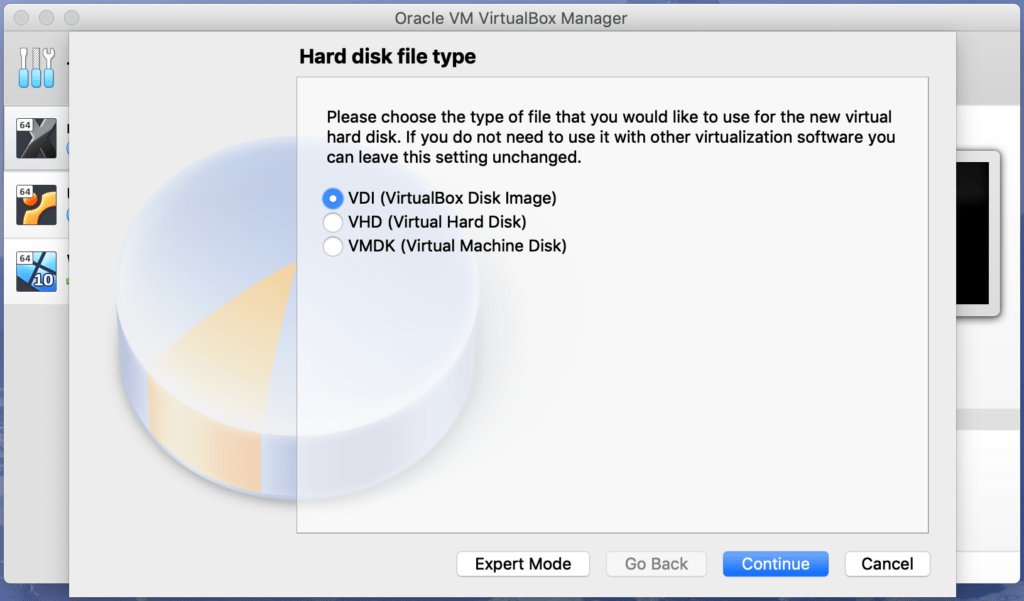Choose the VHD radio button

click(332, 222)
